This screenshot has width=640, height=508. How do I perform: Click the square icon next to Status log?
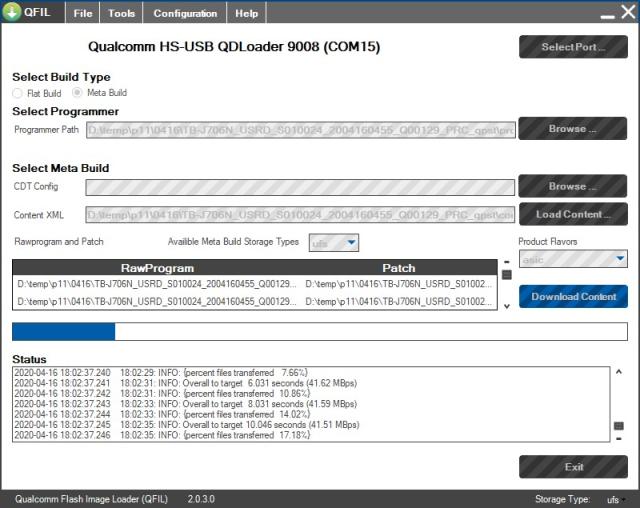click(619, 426)
